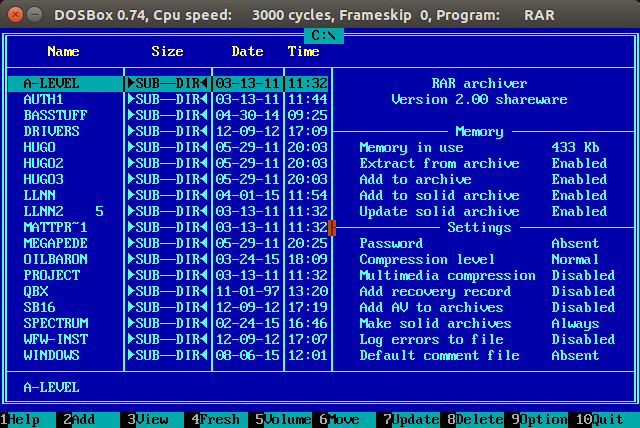Click the Add recovery record setting
Screen dimensions: 640x428
487,291
